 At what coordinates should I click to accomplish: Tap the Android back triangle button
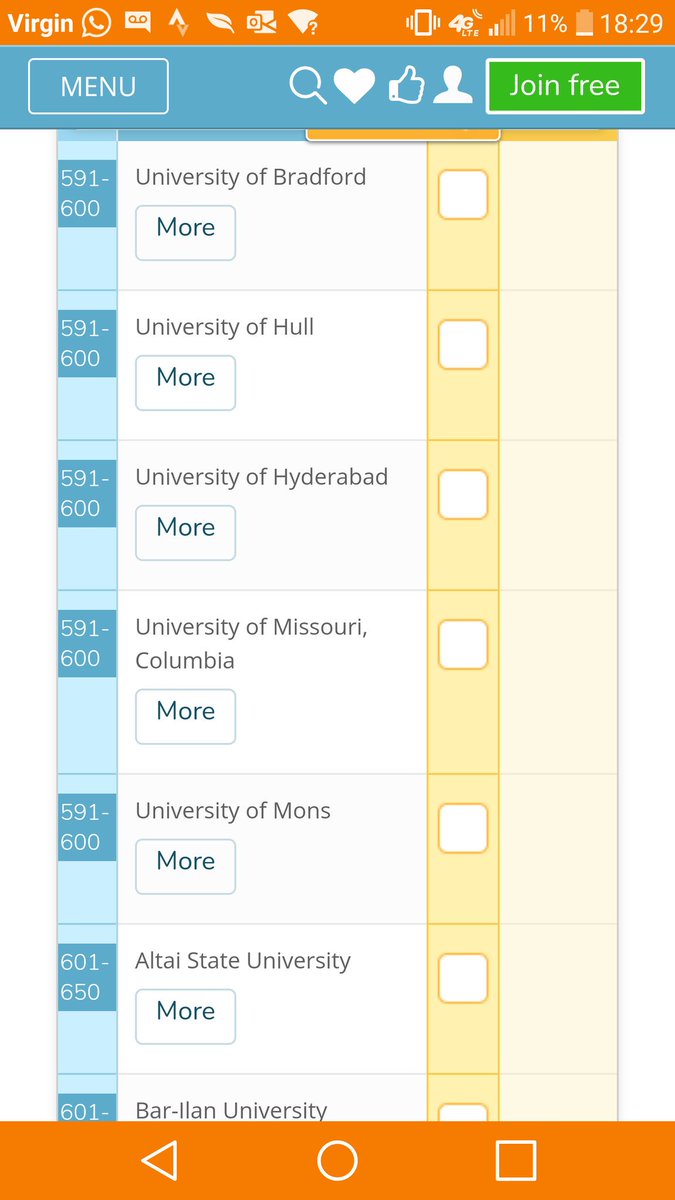coord(159,1161)
